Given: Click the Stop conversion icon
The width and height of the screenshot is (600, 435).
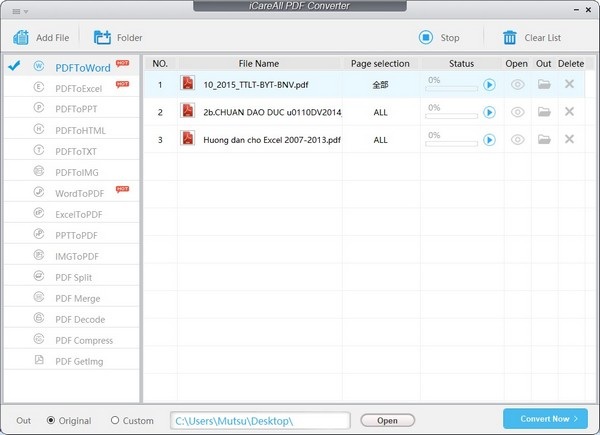Looking at the screenshot, I should point(426,37).
